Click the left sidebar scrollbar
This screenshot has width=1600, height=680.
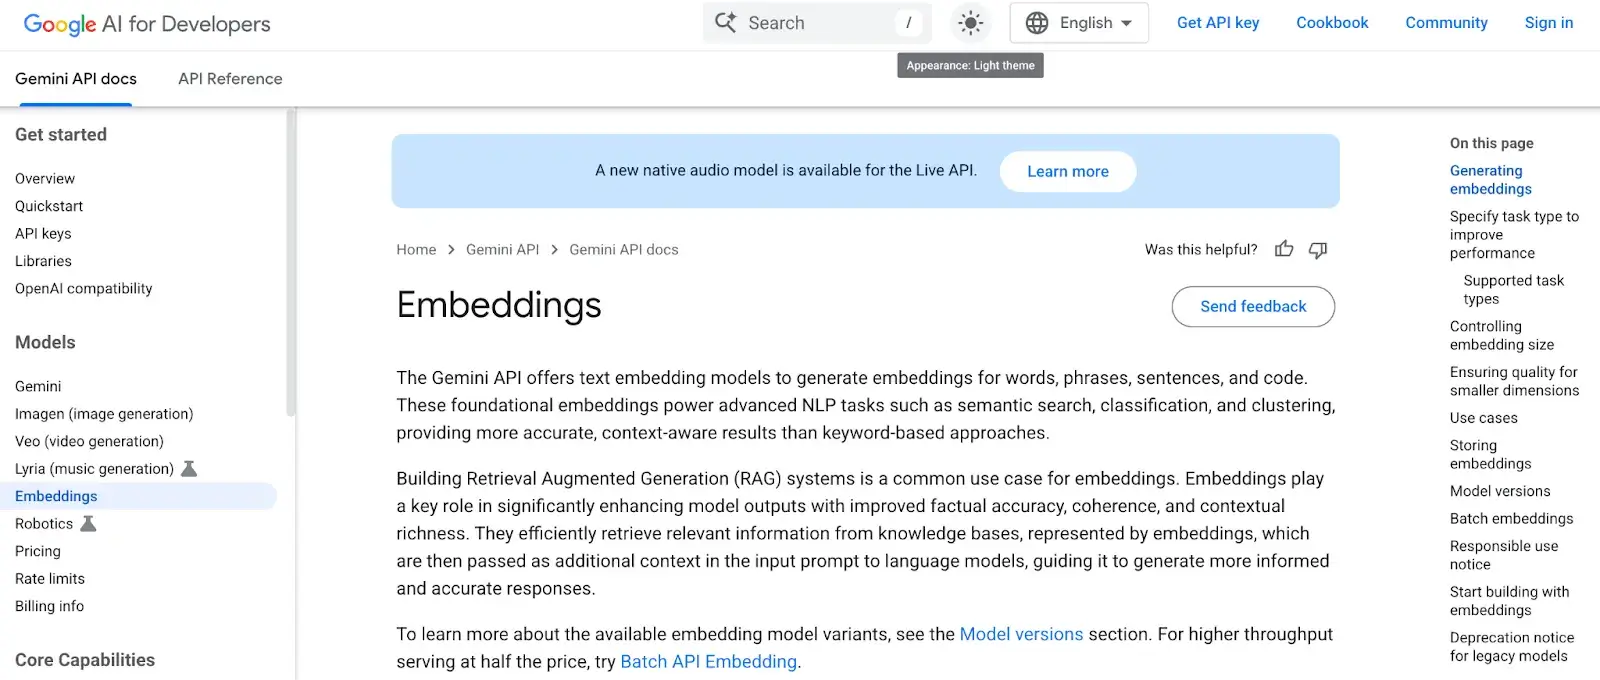(291, 262)
